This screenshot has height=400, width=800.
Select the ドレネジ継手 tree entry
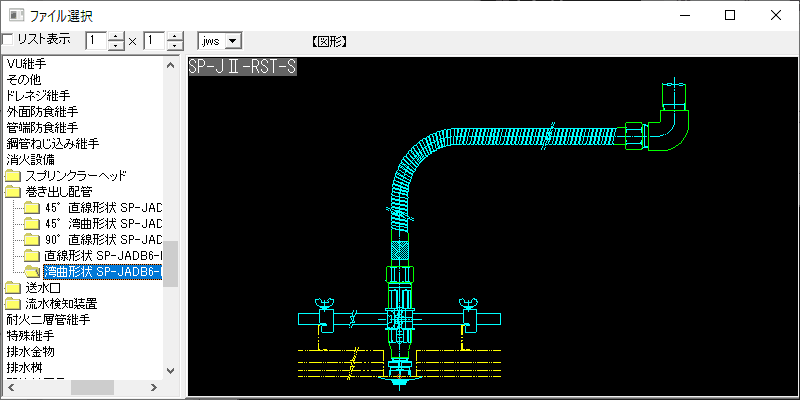[x=38, y=96]
